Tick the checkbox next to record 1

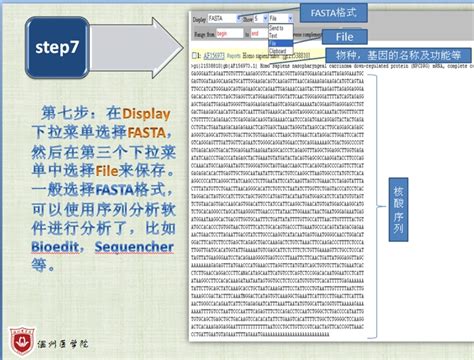[194, 56]
